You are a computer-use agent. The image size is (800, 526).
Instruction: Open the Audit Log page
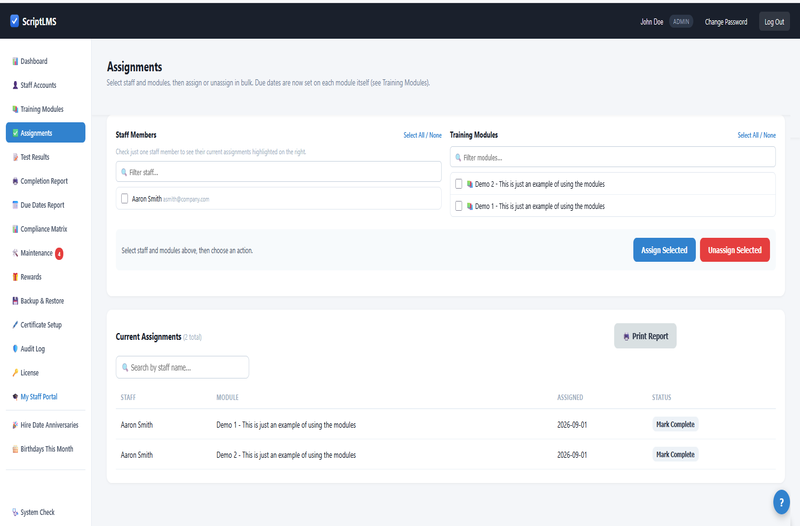click(x=45, y=349)
